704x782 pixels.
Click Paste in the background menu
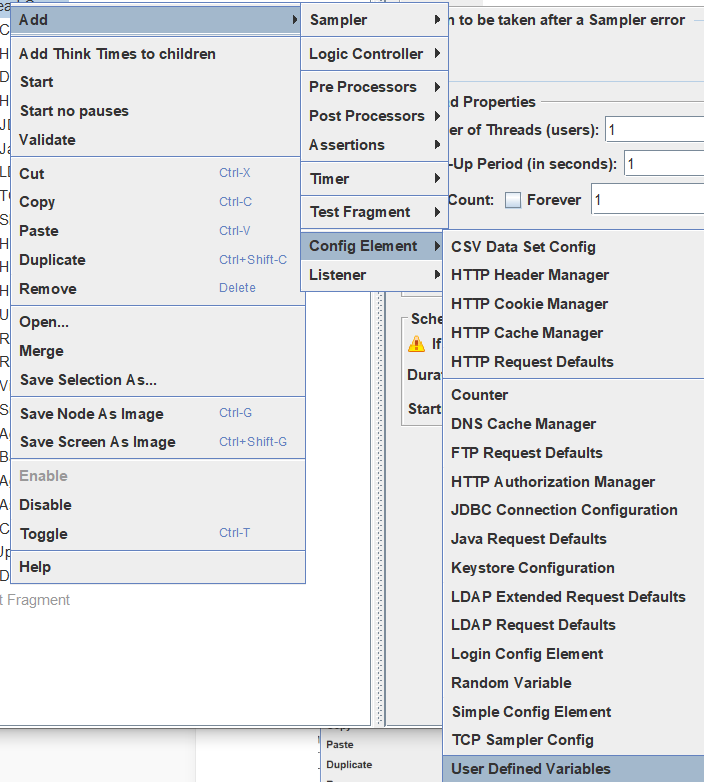340,745
